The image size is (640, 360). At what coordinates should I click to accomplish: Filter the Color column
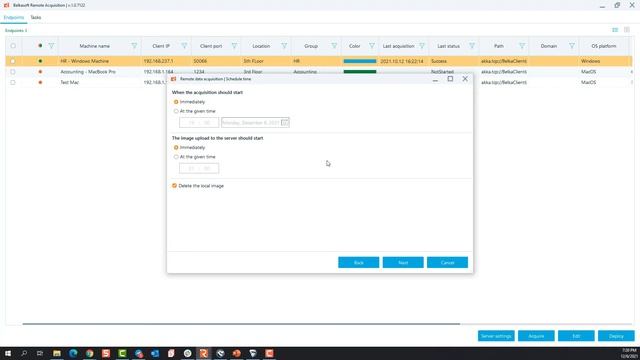pyautogui.click(x=371, y=46)
